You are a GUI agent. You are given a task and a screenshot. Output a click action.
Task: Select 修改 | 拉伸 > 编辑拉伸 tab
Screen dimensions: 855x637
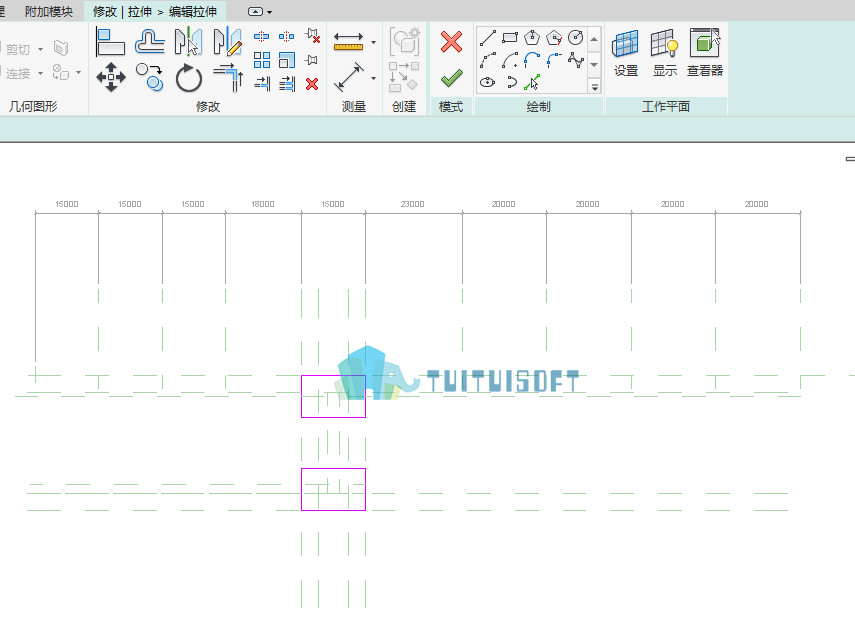tap(154, 11)
